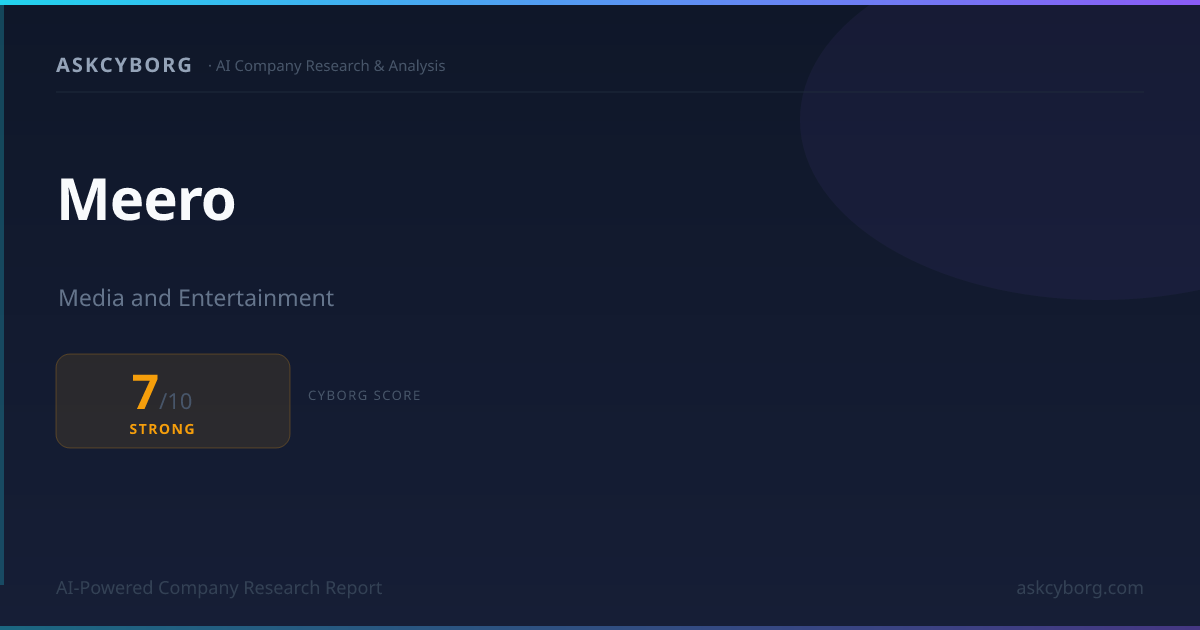
Task: Click the gradient bar along the top edge
Action: coord(600,2)
